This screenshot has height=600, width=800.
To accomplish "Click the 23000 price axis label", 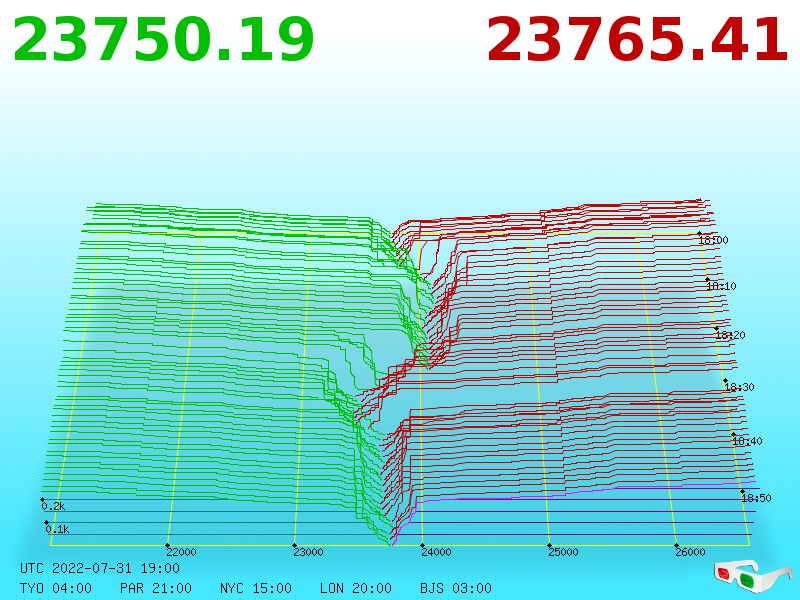I will click(308, 552).
